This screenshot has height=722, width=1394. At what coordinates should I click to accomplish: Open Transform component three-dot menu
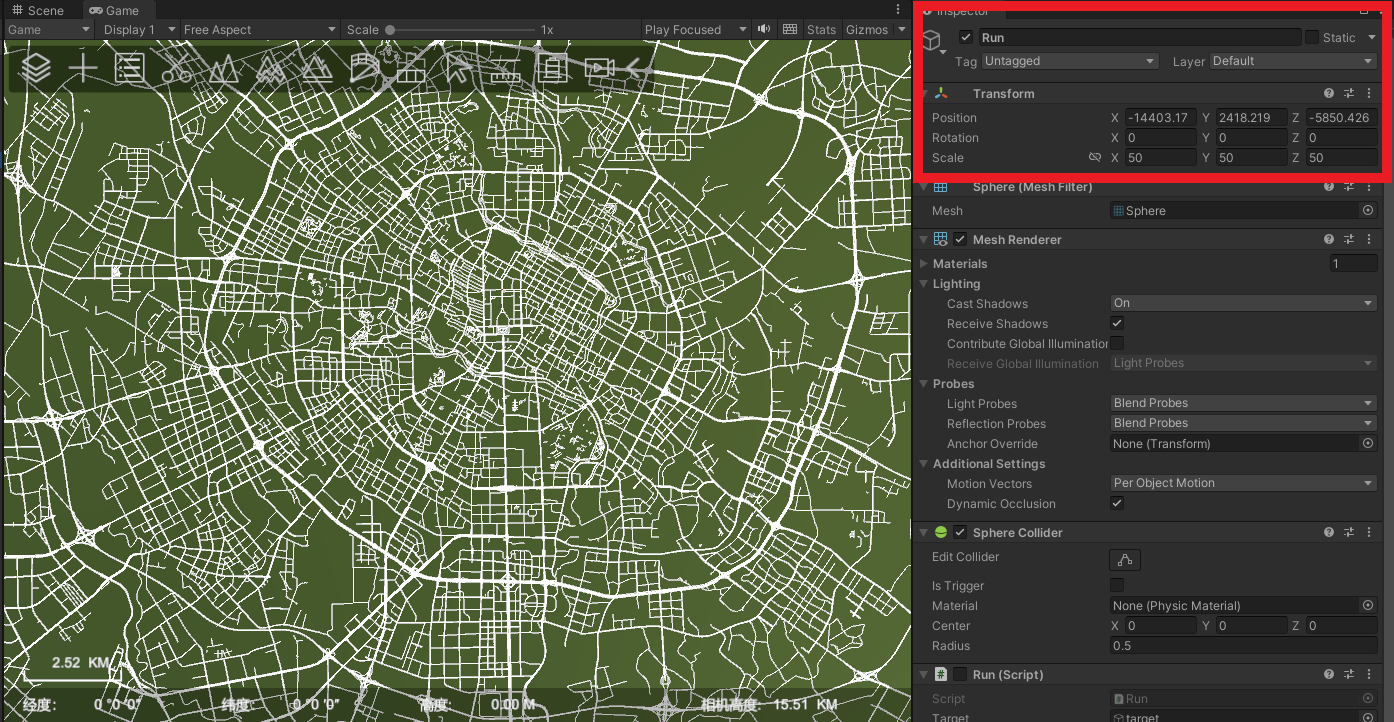point(1369,93)
